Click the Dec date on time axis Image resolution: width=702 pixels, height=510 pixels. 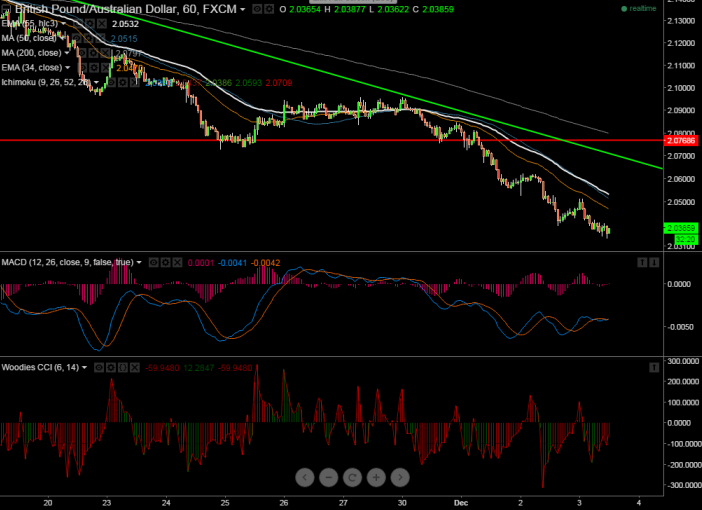point(461,502)
